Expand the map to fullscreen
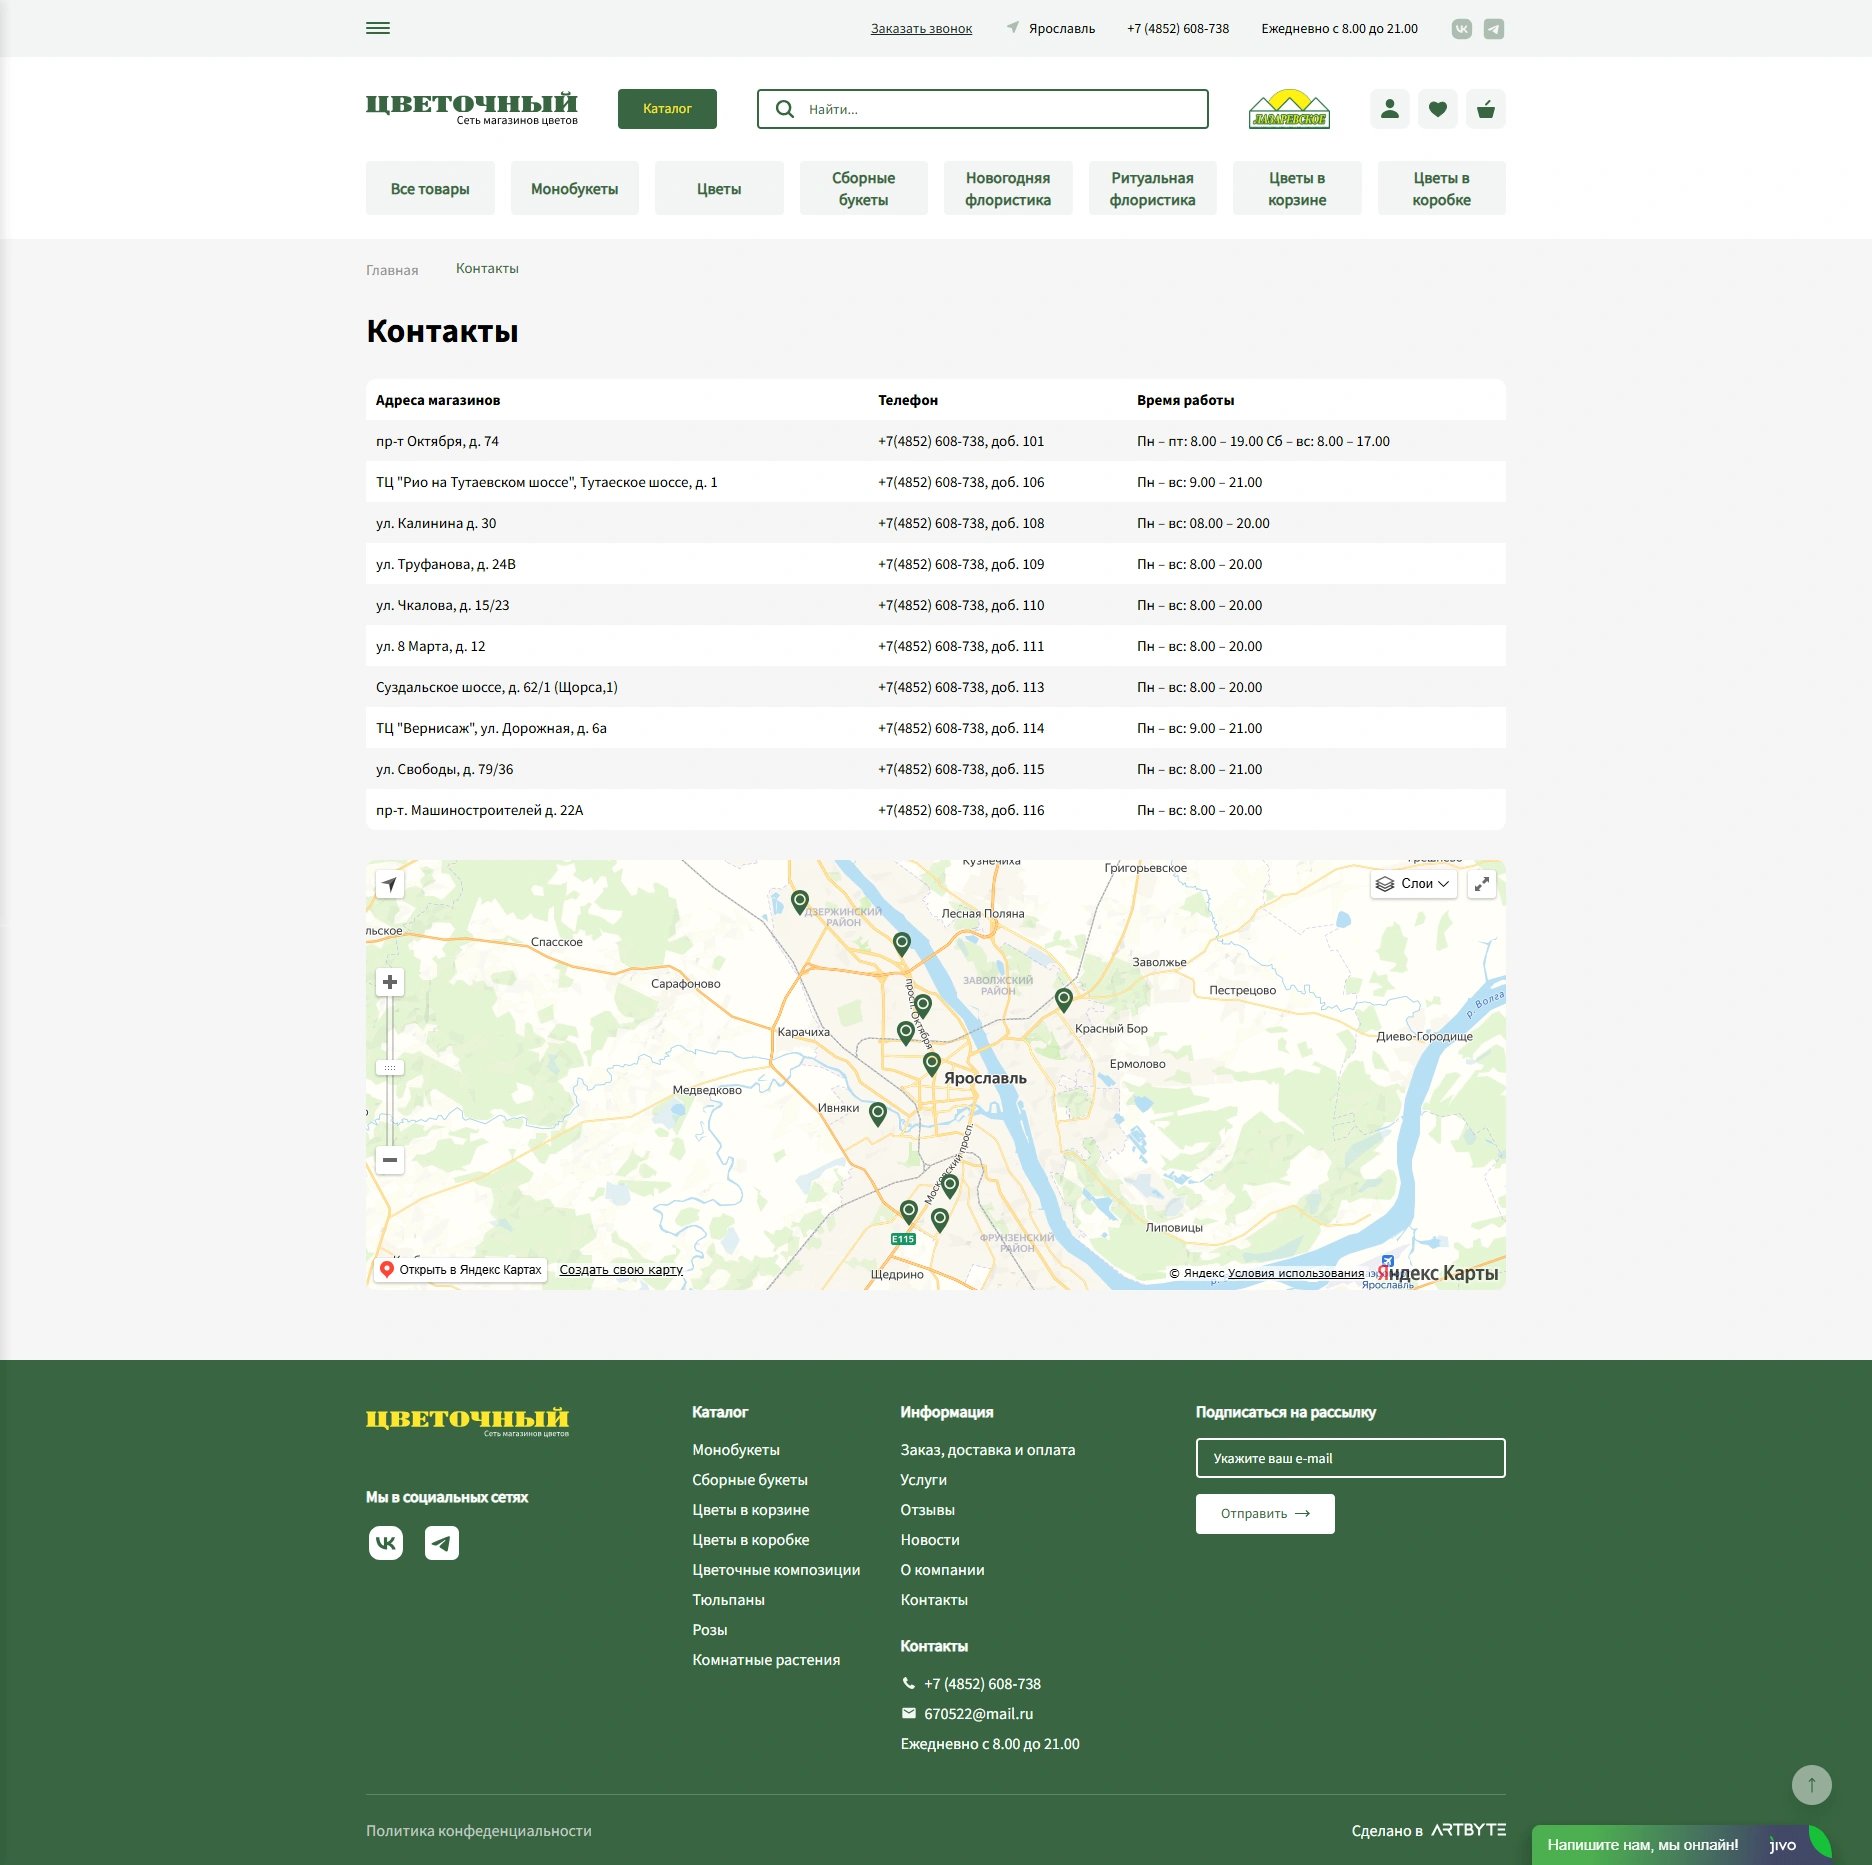This screenshot has height=1865, width=1872. tap(1481, 884)
